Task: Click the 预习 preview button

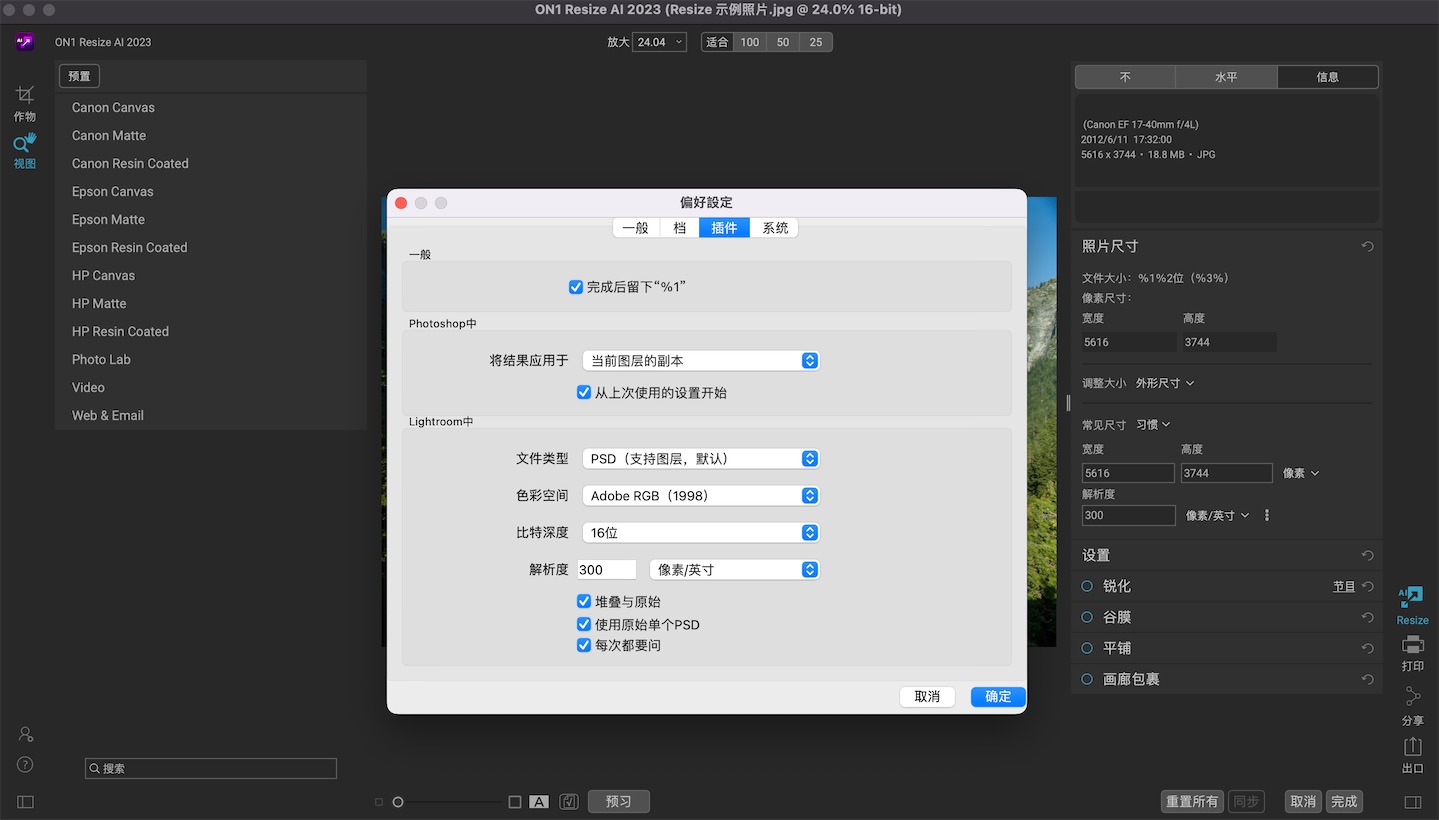Action: tap(619, 802)
